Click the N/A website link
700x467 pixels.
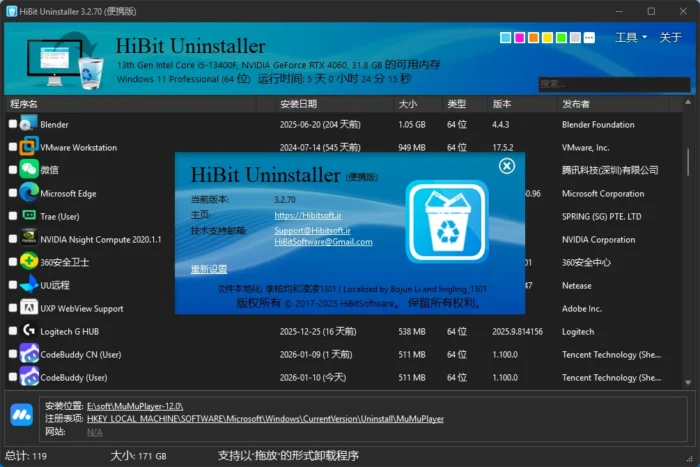click(95, 432)
